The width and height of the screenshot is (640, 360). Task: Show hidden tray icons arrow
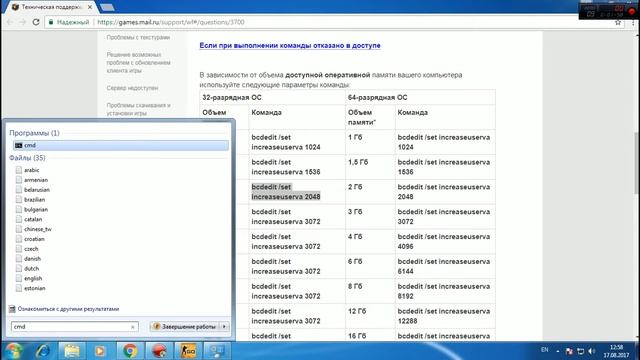pos(558,351)
